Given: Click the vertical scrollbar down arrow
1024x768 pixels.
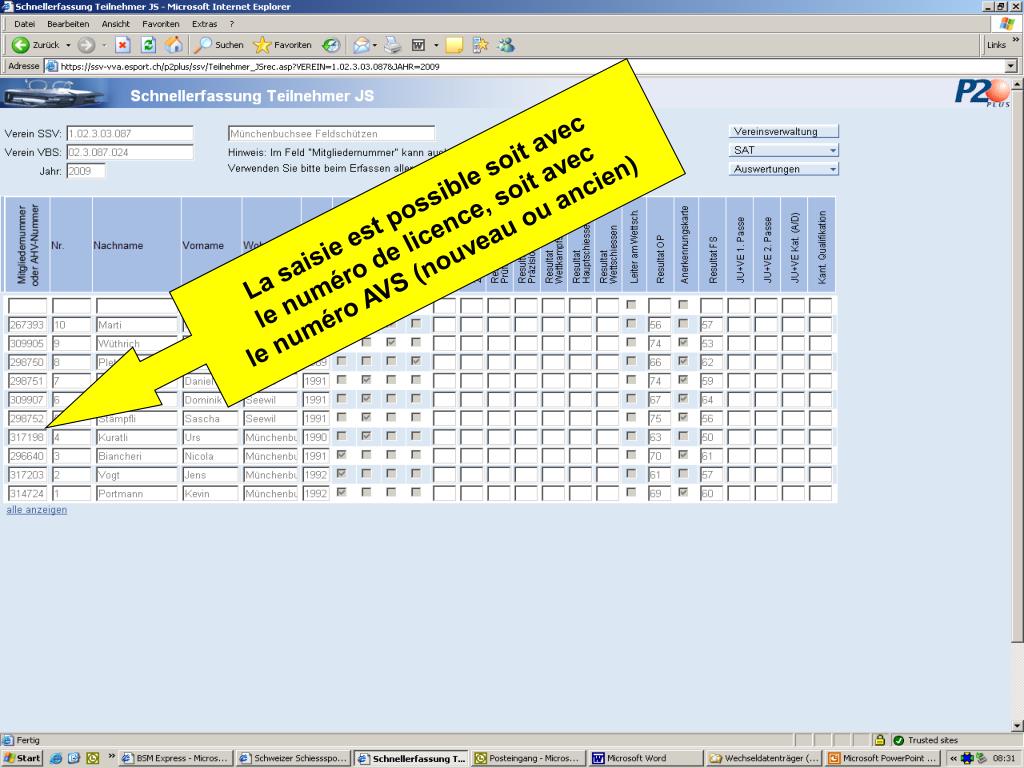Looking at the screenshot, I should [1017, 726].
